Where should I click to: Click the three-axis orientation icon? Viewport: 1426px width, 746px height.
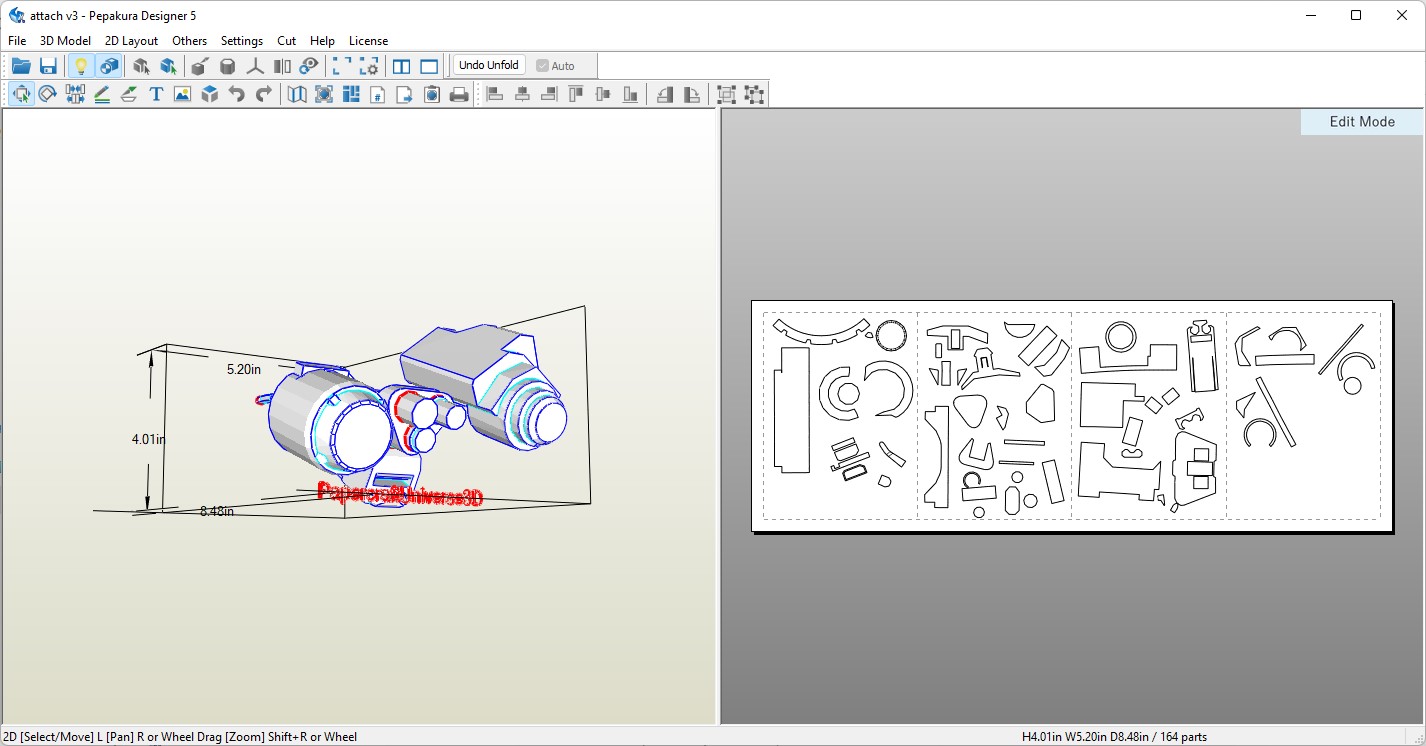255,66
